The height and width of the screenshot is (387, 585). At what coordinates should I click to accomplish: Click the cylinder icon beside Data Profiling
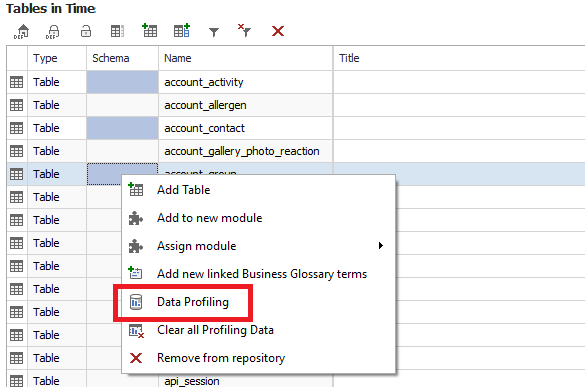pyautogui.click(x=136, y=302)
